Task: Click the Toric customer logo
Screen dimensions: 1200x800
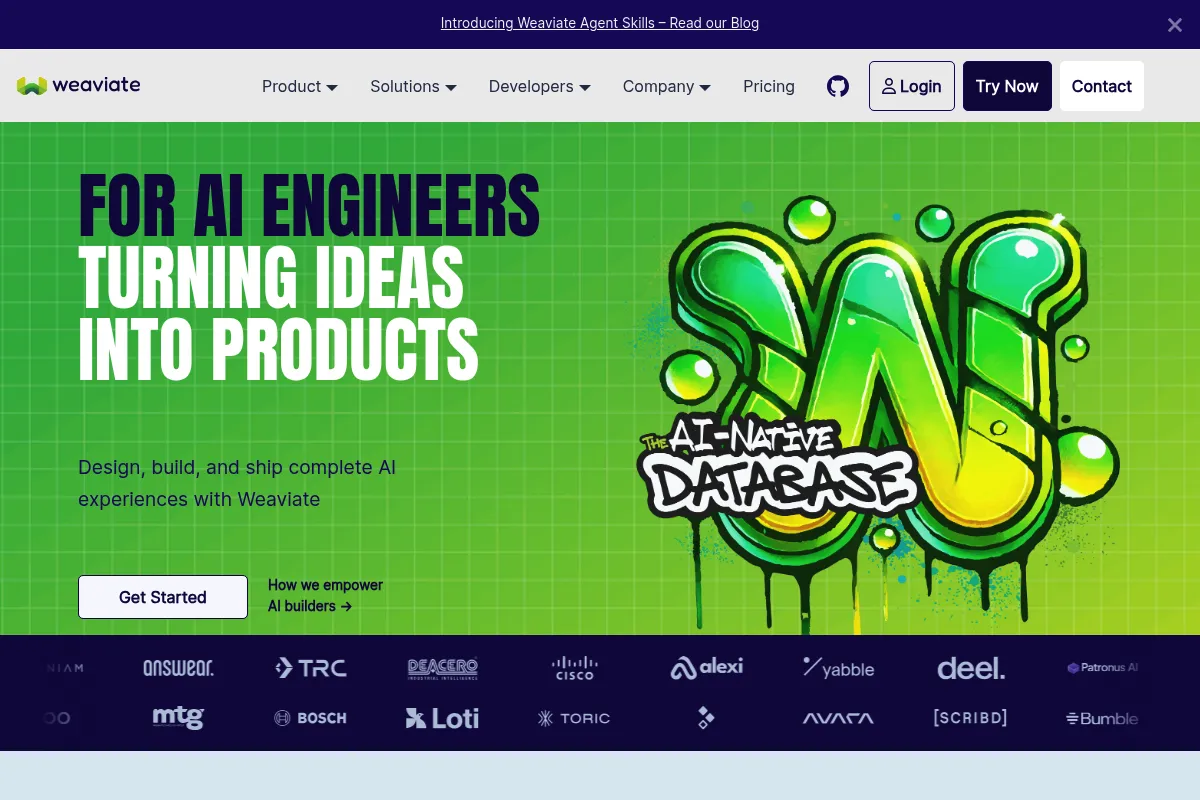Action: [x=575, y=718]
